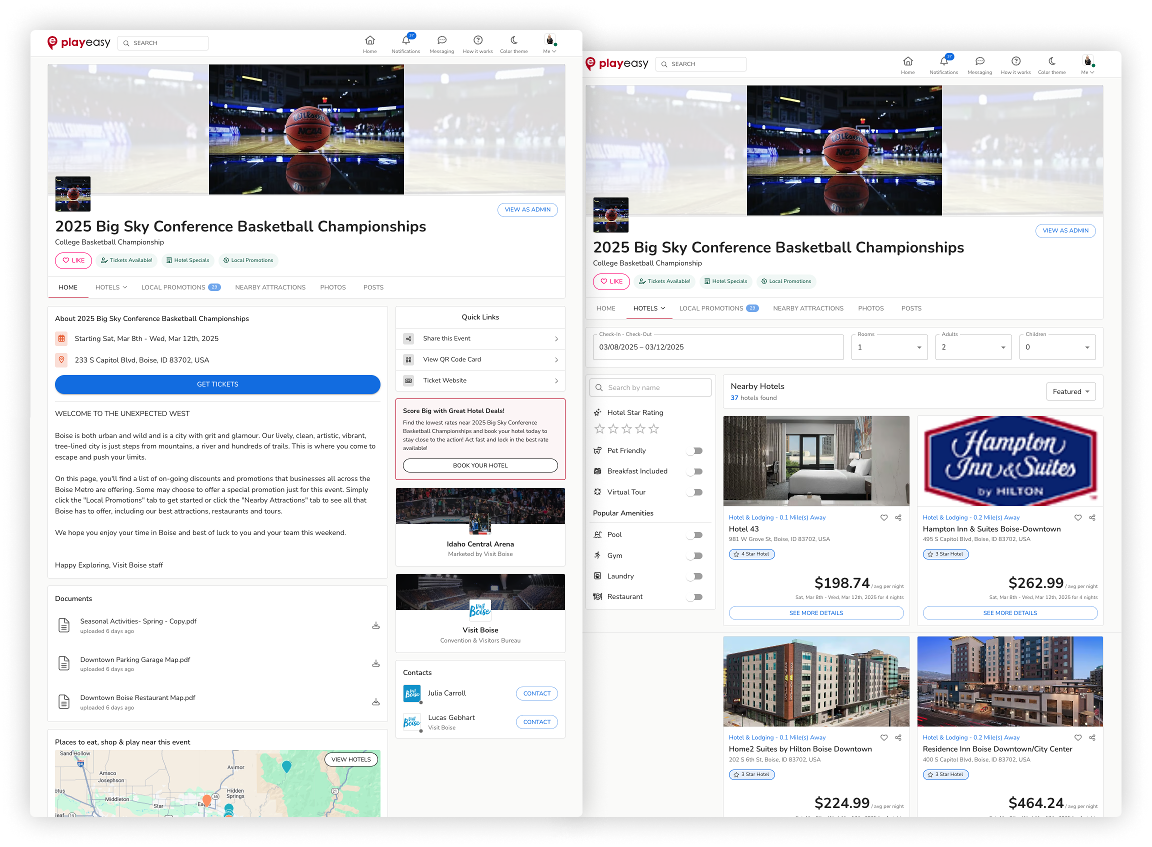Click Check-In Check-Out date field

click(718, 347)
